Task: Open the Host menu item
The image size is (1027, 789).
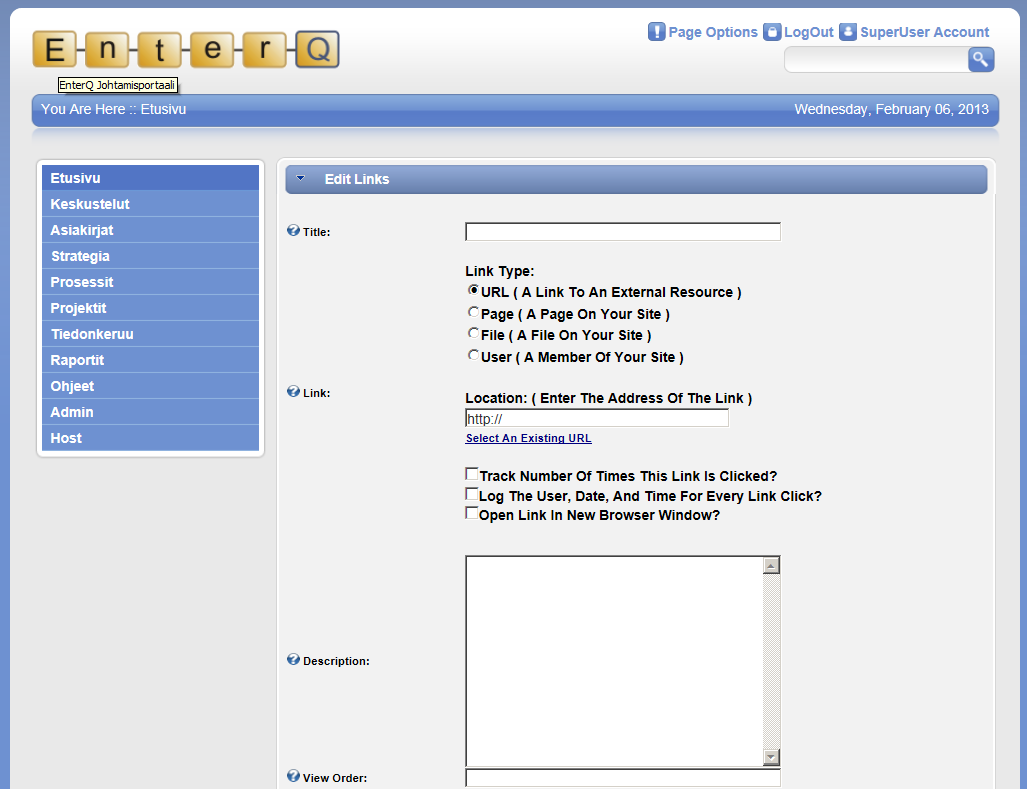Action: click(x=151, y=438)
